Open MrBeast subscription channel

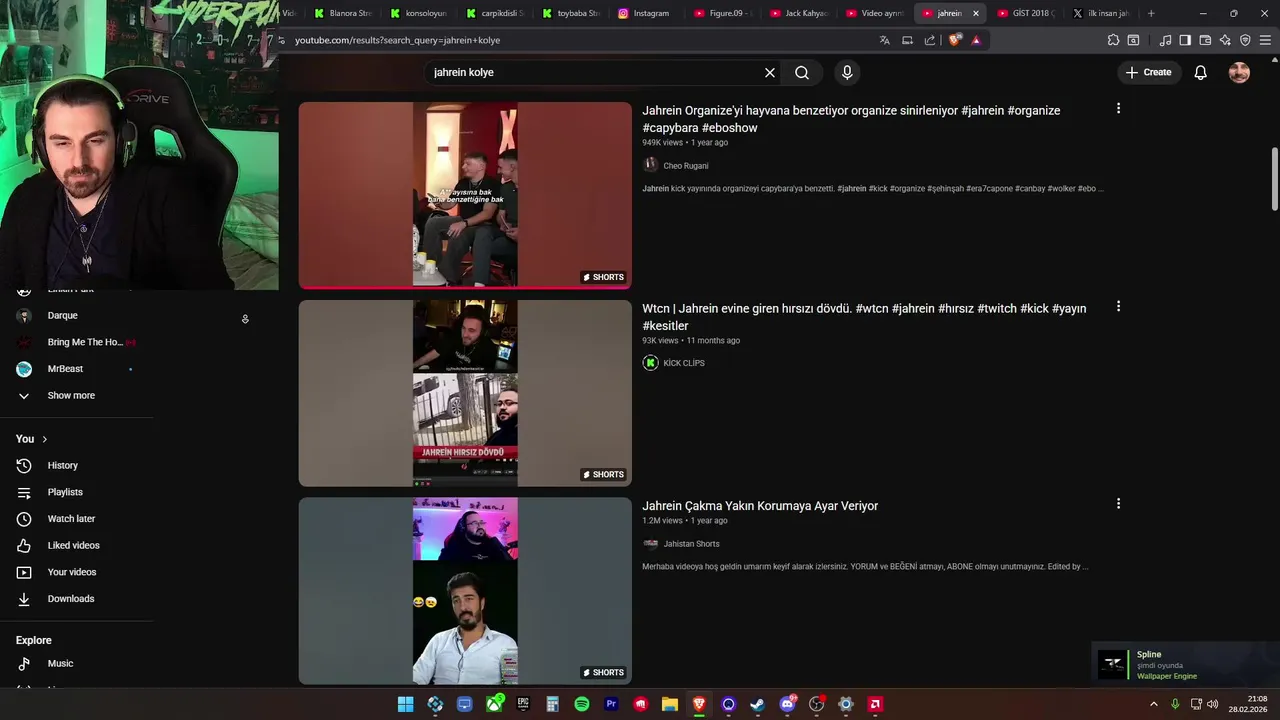click(x=76, y=369)
